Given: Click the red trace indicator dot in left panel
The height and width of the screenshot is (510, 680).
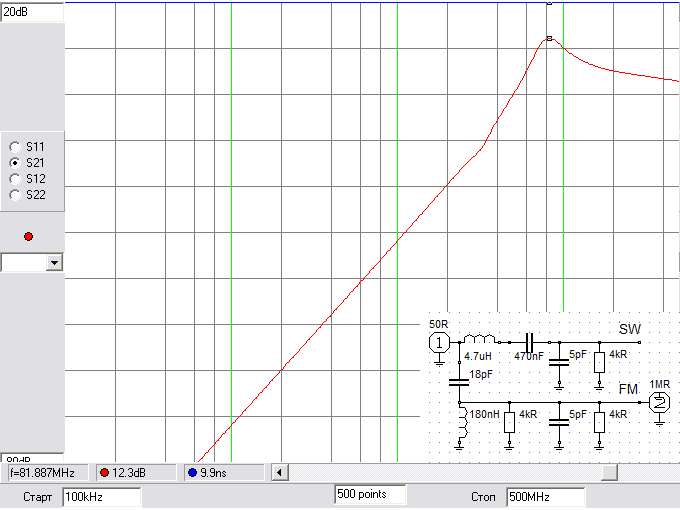Looking at the screenshot, I should [28, 236].
